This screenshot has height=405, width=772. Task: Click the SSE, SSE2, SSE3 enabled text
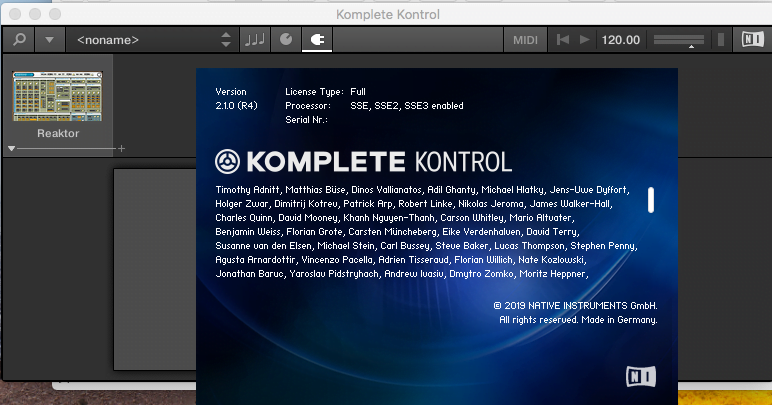pyautogui.click(x=407, y=106)
